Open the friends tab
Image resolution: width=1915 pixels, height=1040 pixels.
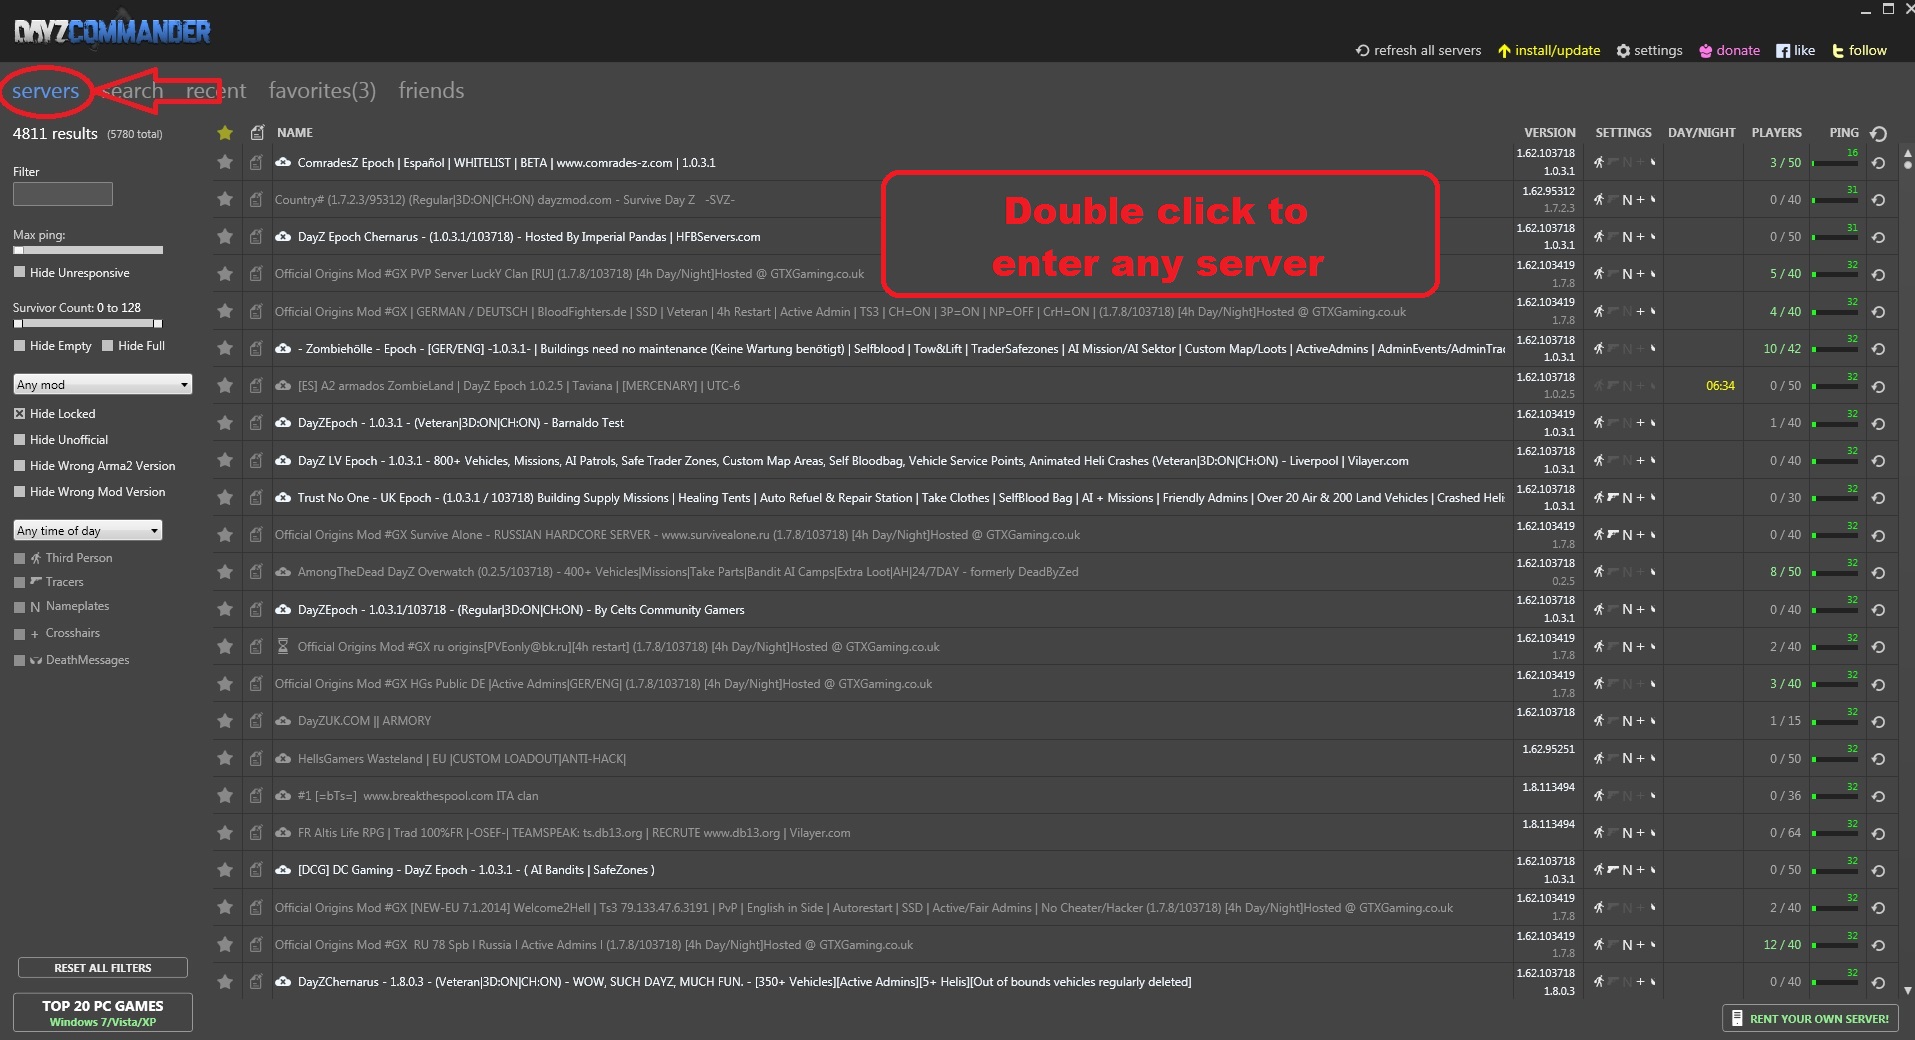[431, 91]
